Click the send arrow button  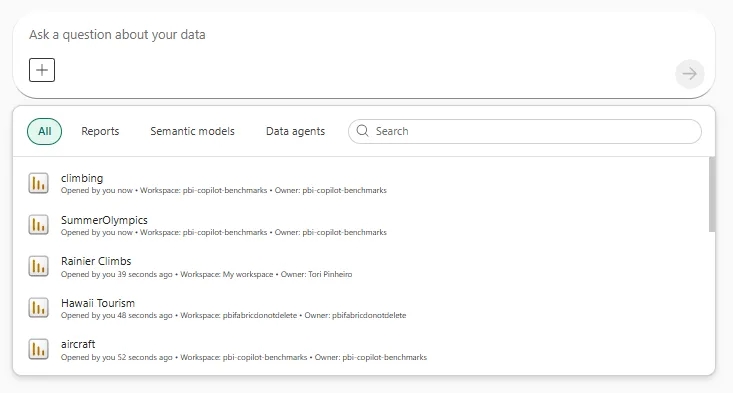click(690, 73)
